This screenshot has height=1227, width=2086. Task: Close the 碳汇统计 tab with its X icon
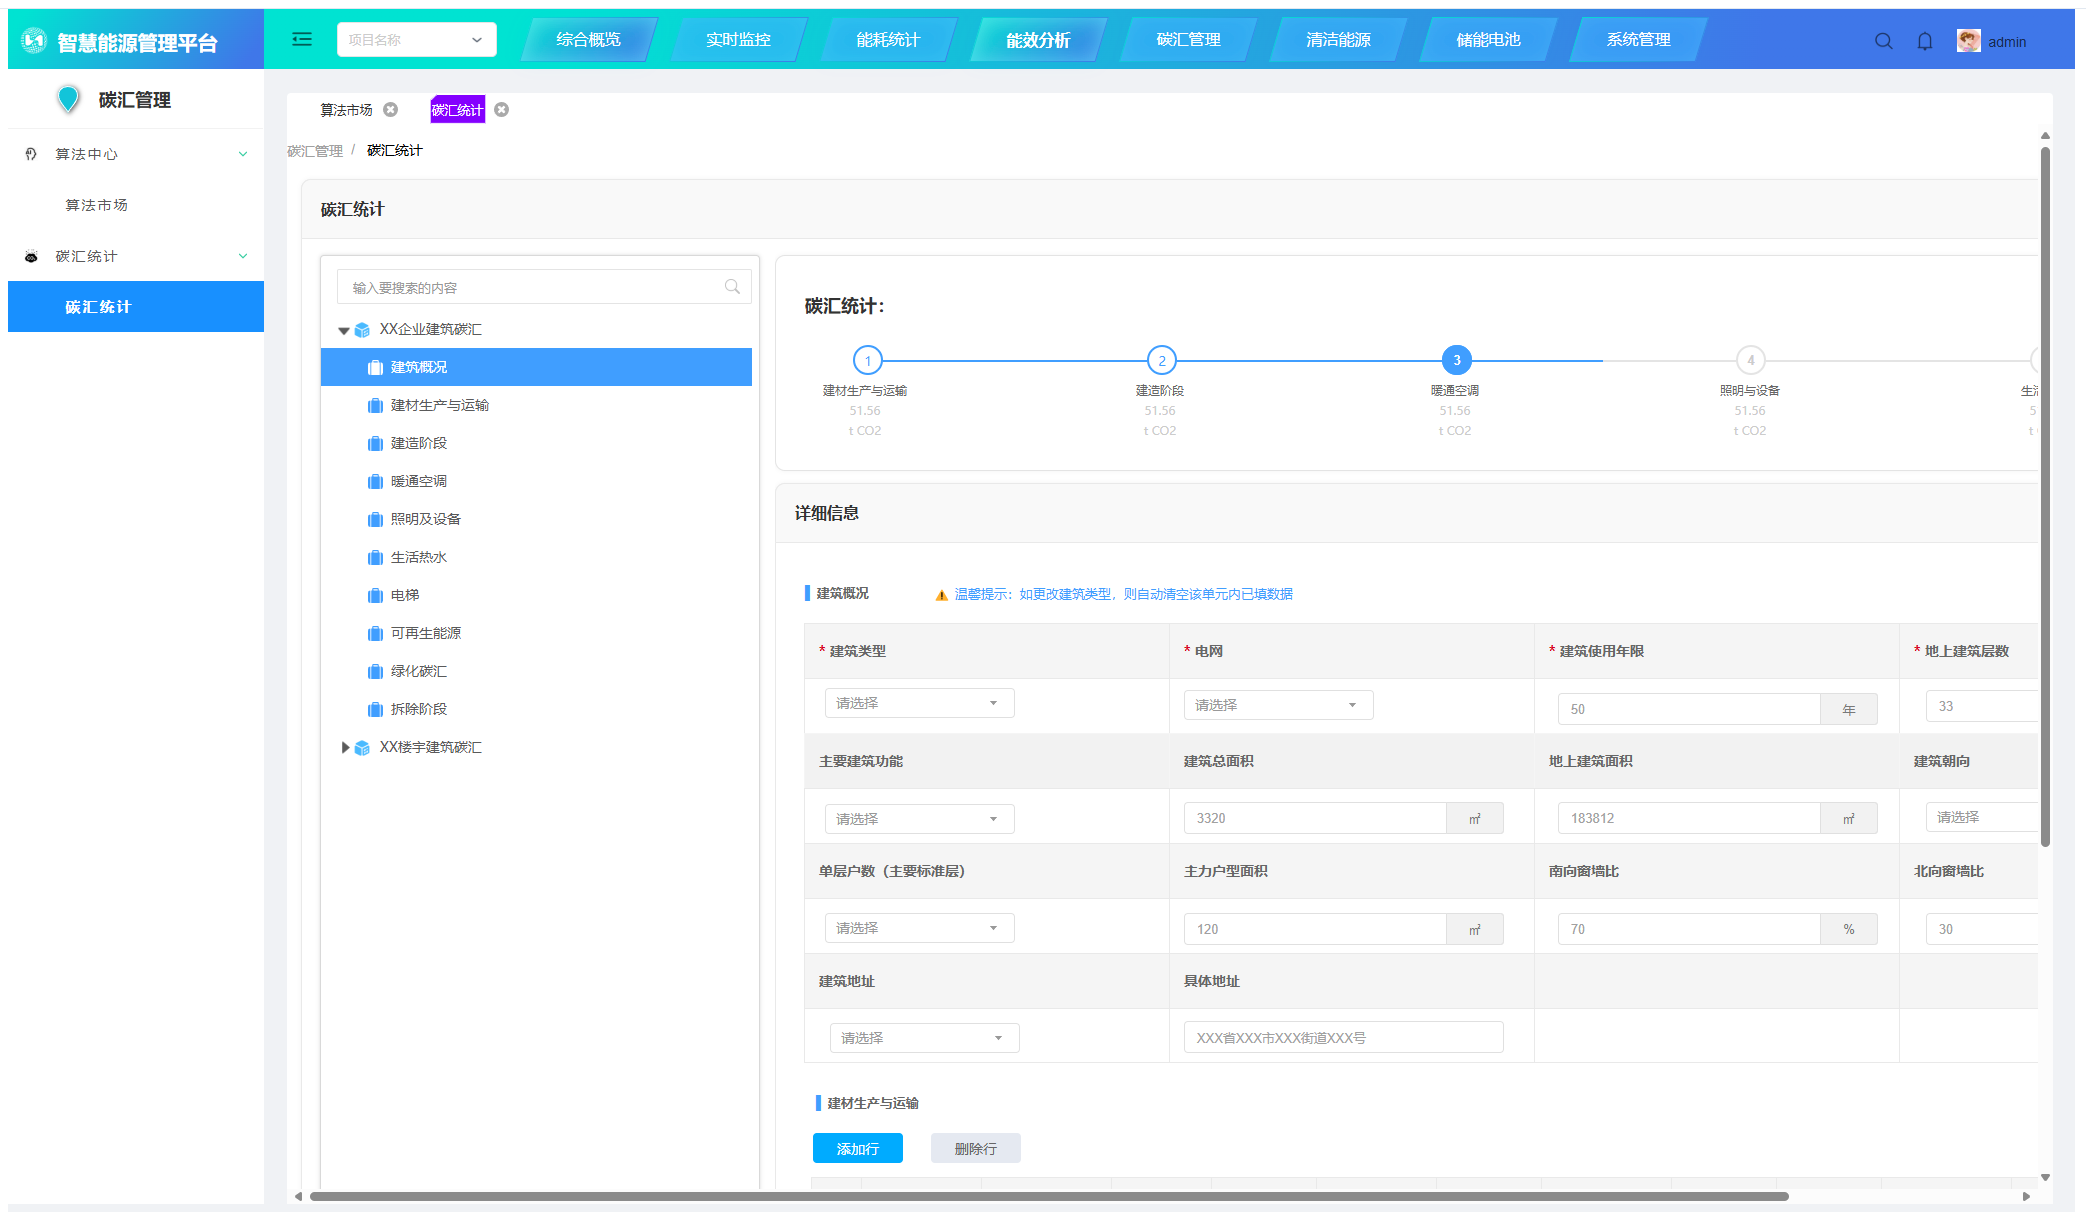tap(502, 110)
